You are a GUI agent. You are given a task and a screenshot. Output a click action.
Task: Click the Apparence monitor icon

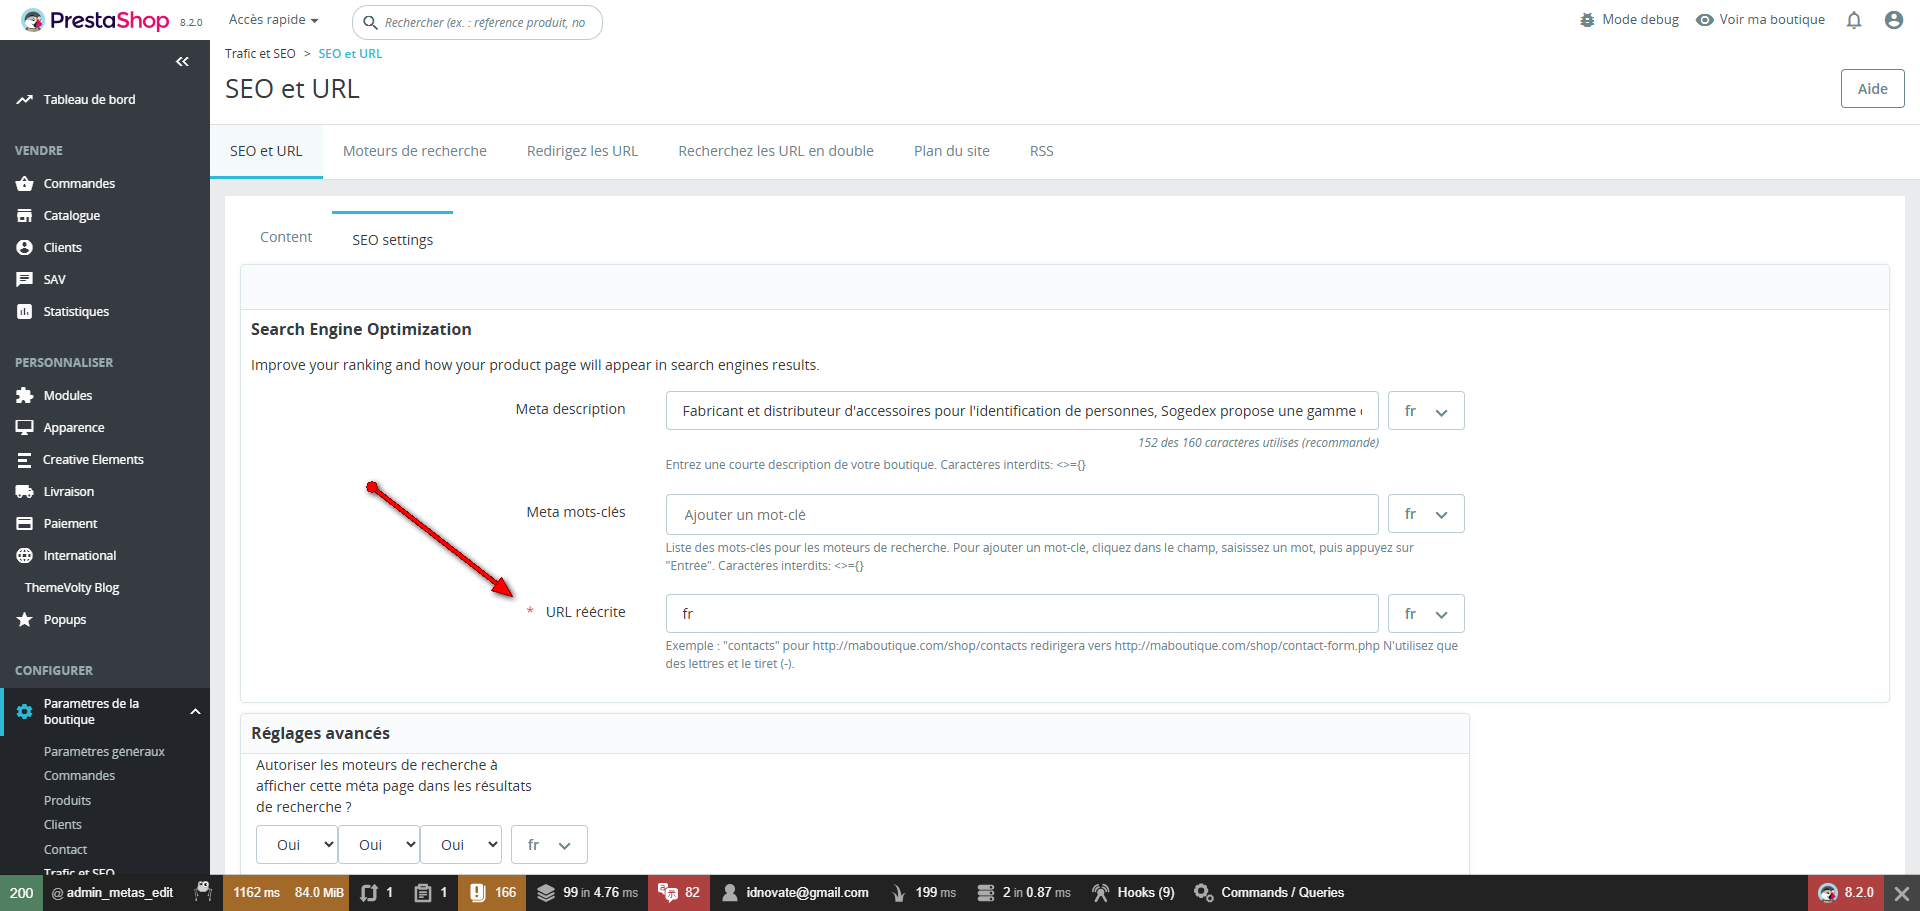click(25, 428)
